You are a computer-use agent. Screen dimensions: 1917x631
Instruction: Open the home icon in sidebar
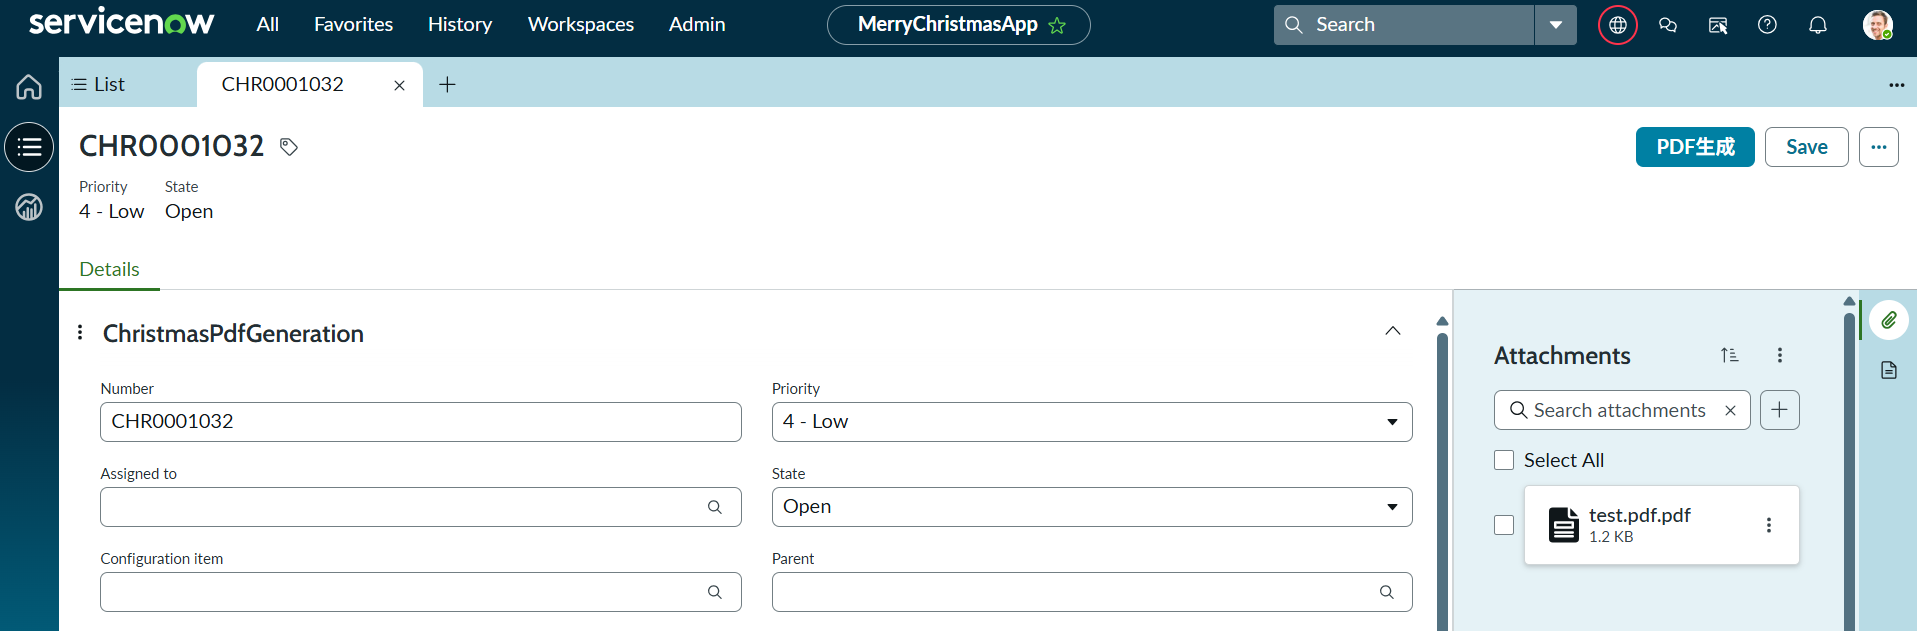point(29,87)
